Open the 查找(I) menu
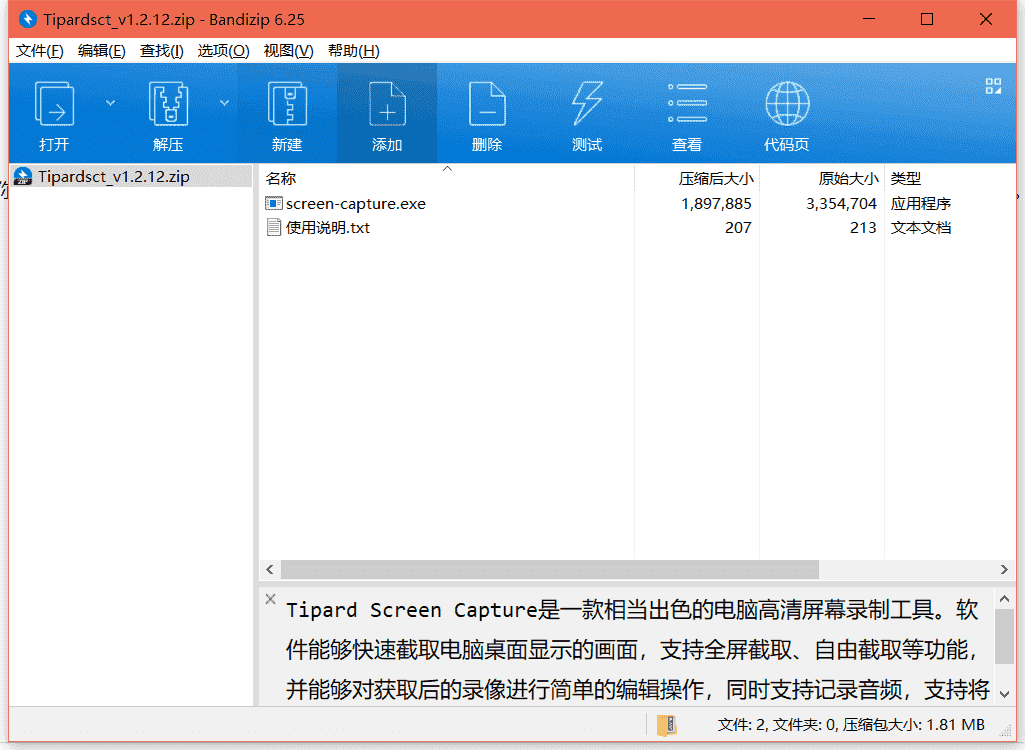1025x750 pixels. (161, 51)
